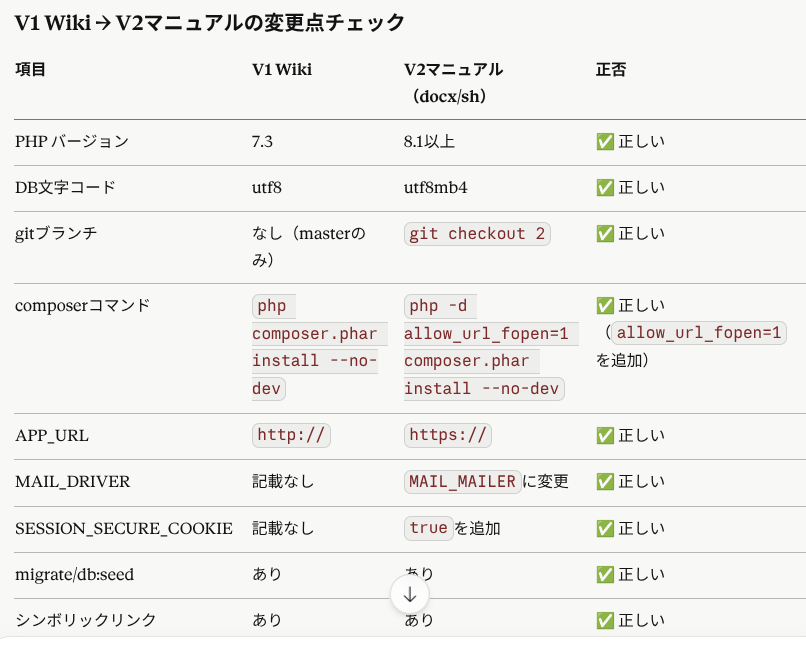
Task: Click the 'git checkout 2' code snippet
Action: click(x=478, y=234)
